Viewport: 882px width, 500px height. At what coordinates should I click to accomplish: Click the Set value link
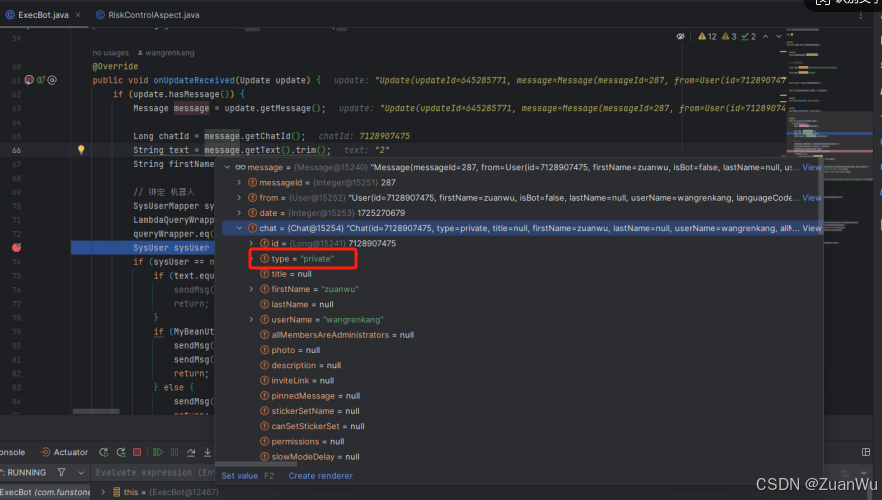pyautogui.click(x=240, y=476)
